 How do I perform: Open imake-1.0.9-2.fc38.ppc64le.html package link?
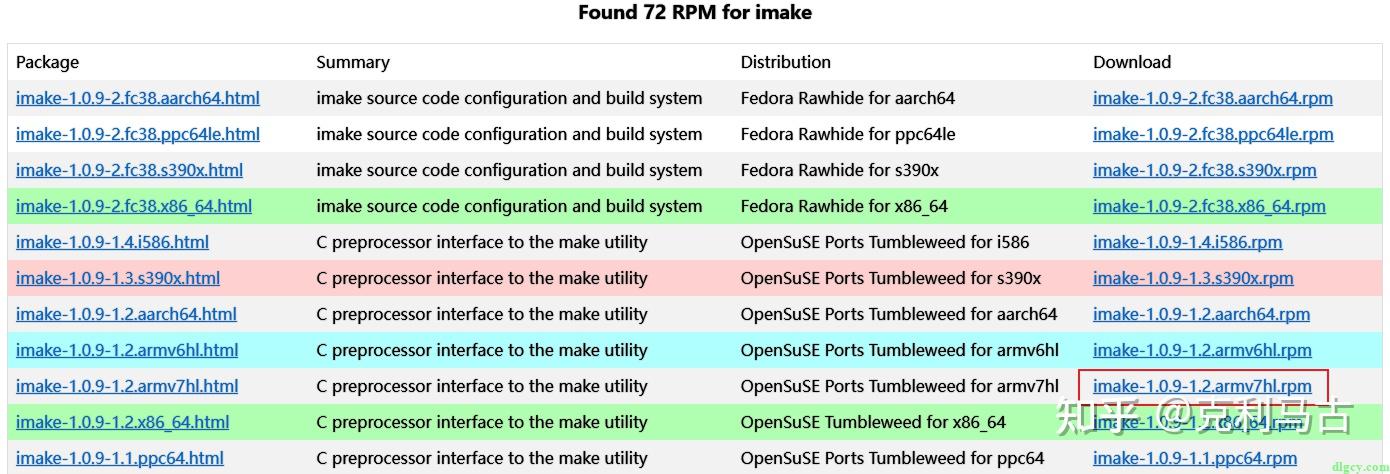click(138, 134)
